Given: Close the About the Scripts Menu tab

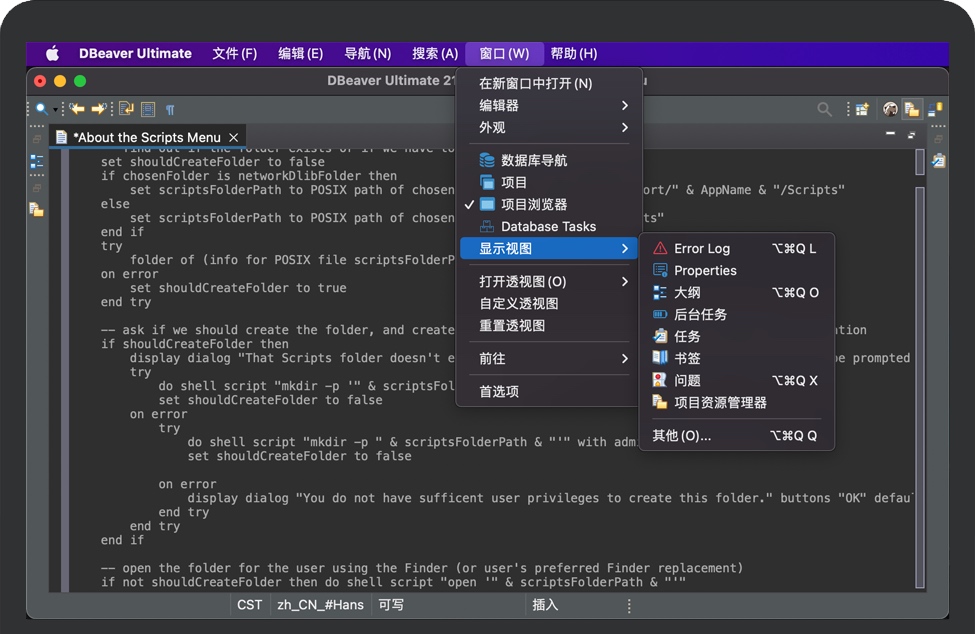Looking at the screenshot, I should click(234, 137).
